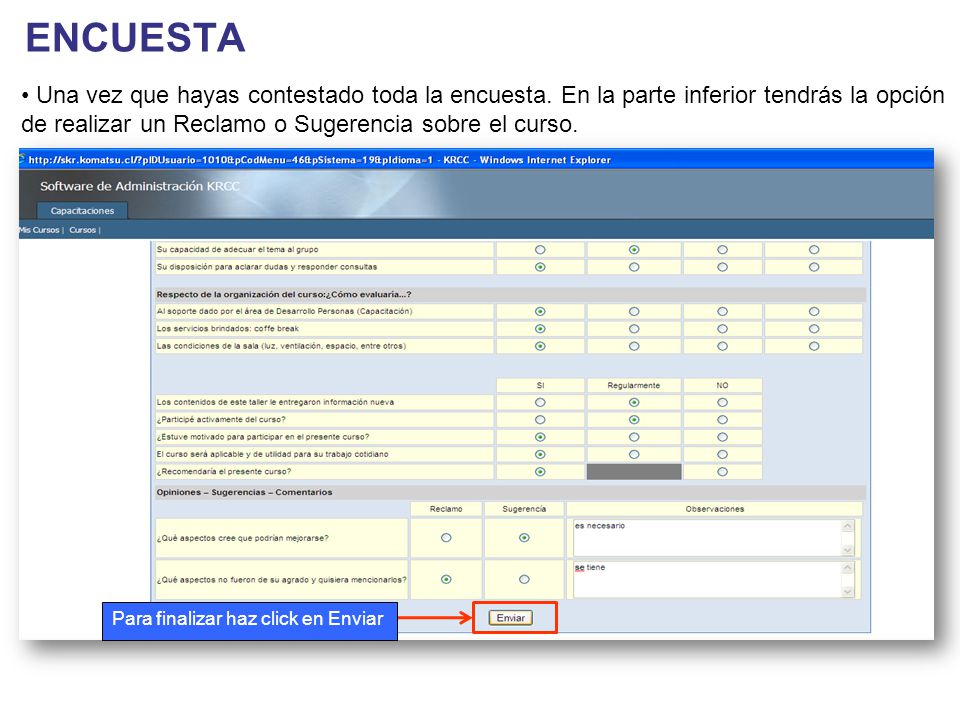Image resolution: width=960 pixels, height=720 pixels.
Task: Pick second option for 'coffe break' services row
Action: click(x=634, y=329)
